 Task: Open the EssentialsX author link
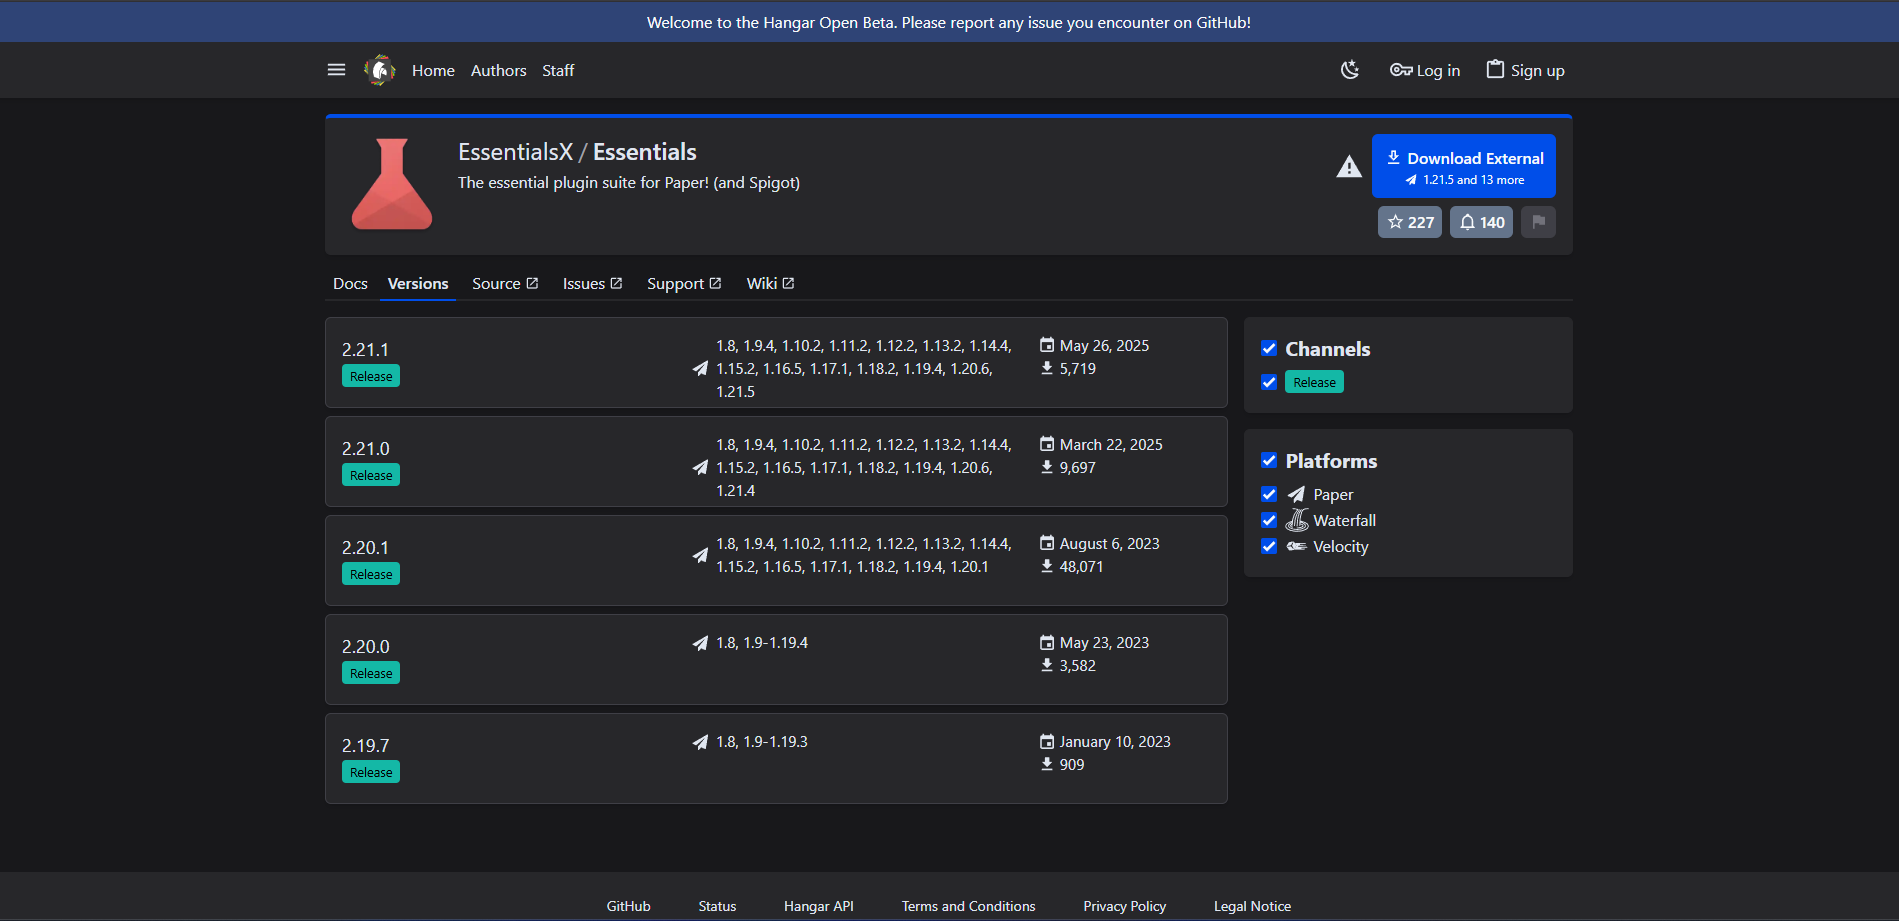[515, 152]
